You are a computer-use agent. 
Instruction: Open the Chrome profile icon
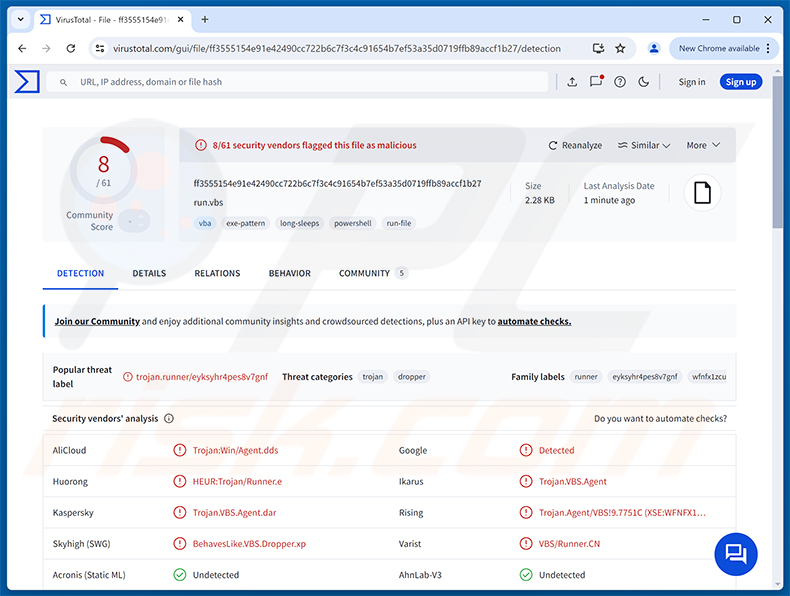click(654, 48)
